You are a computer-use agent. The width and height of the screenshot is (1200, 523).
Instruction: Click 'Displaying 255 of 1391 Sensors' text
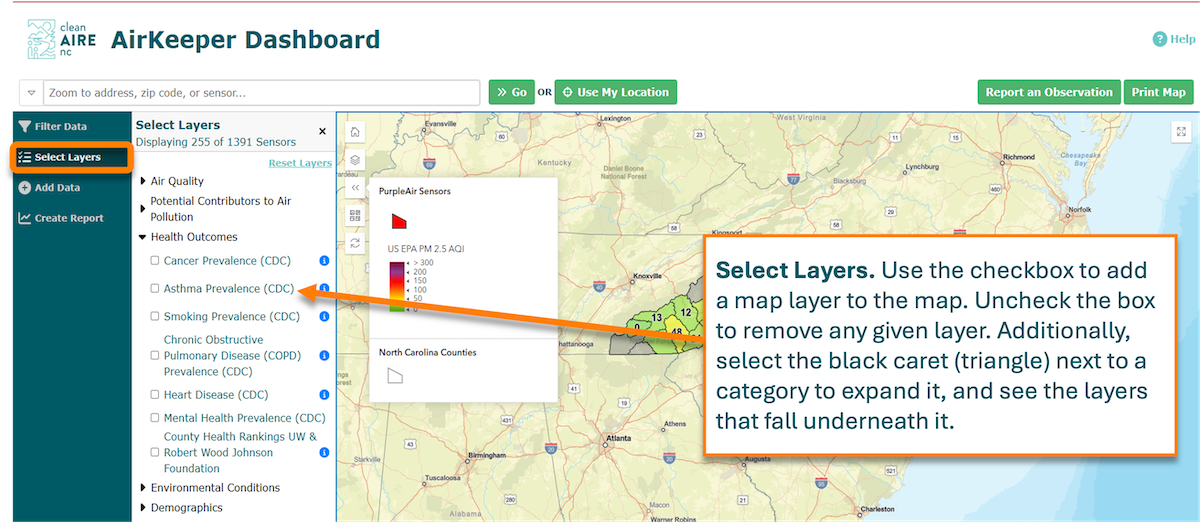pyautogui.click(x=216, y=142)
